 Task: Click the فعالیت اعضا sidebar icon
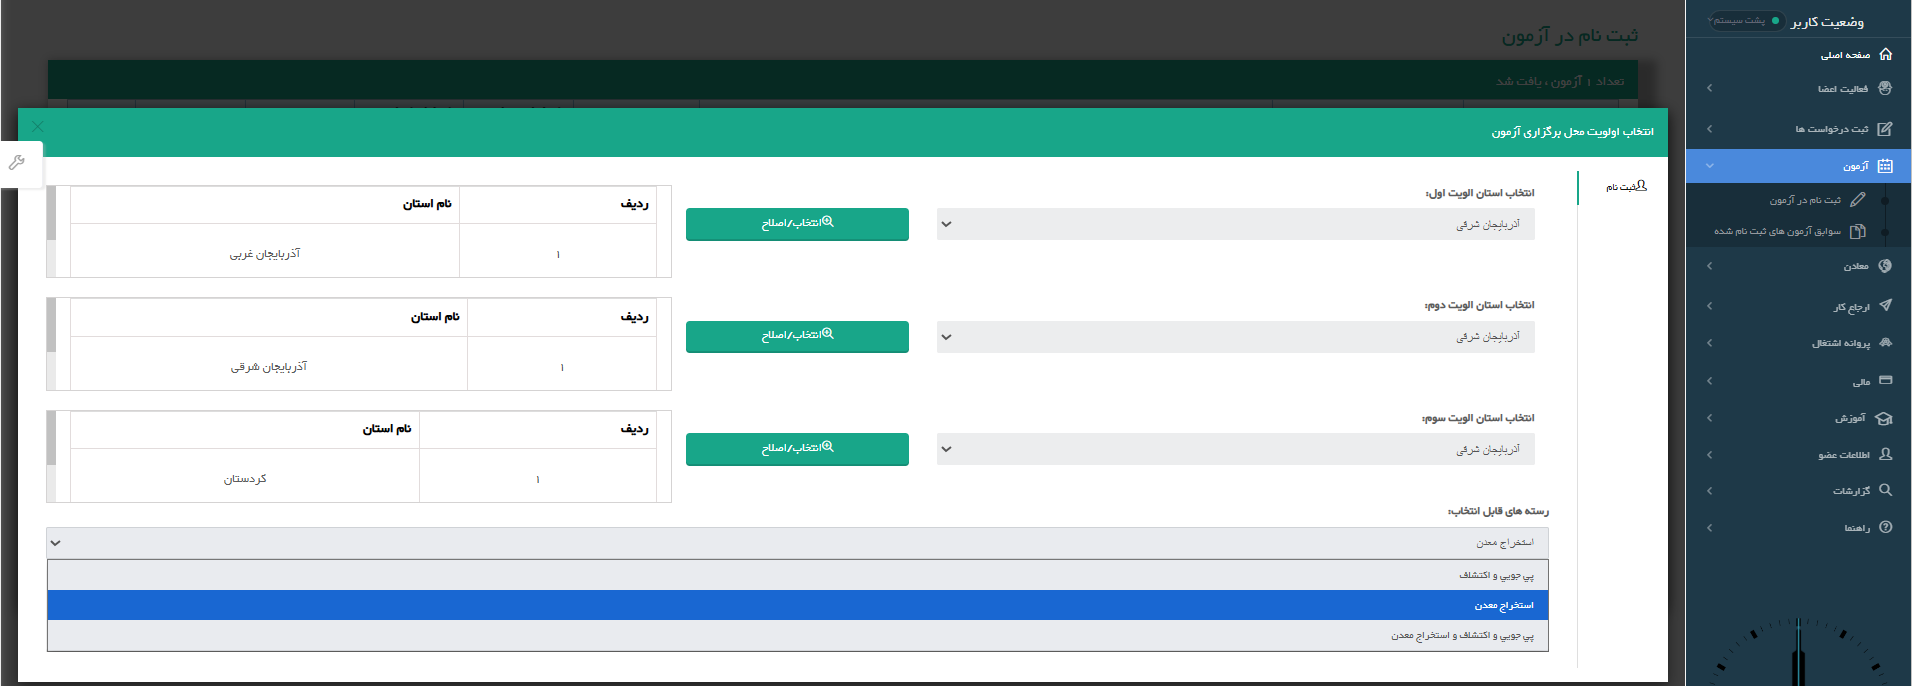tap(1885, 88)
